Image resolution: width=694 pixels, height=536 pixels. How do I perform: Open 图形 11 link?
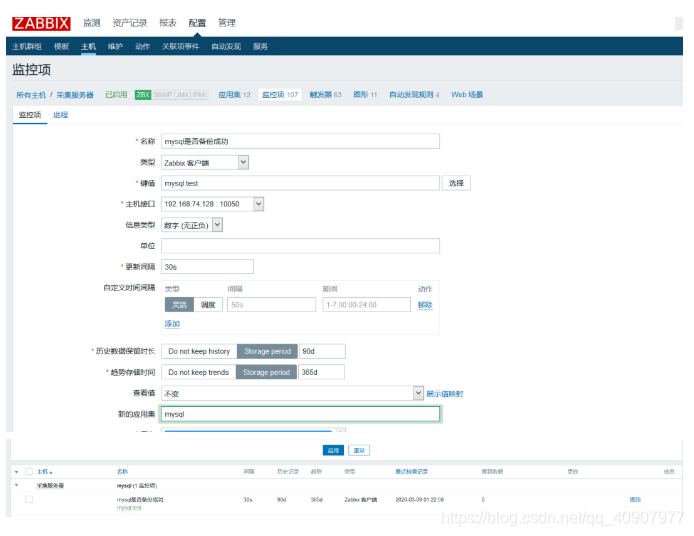(365, 95)
